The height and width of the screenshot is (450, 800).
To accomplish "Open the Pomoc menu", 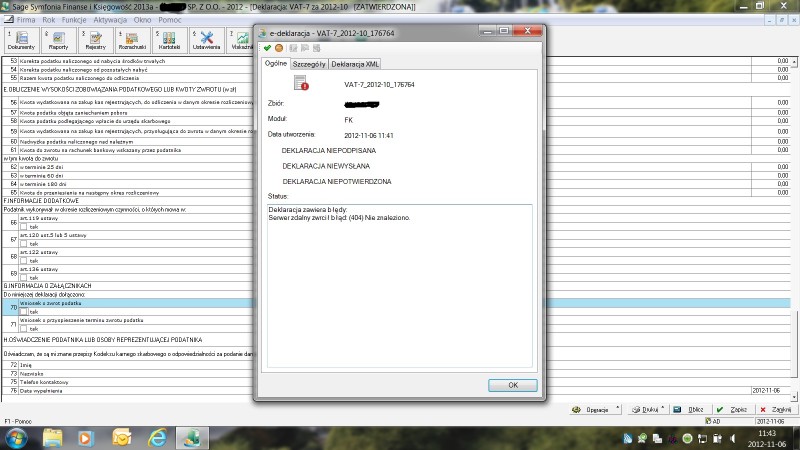I will [x=169, y=20].
